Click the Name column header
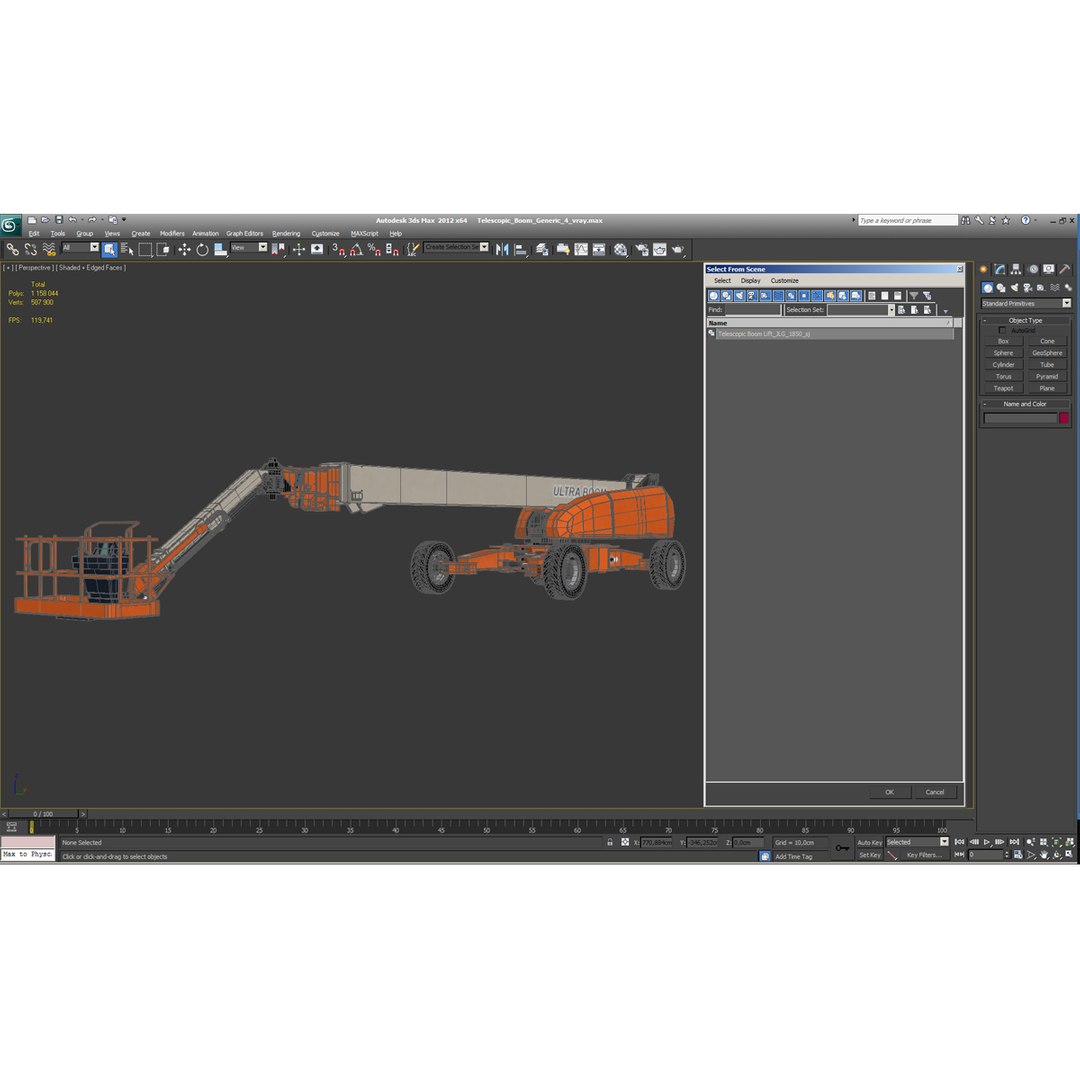This screenshot has height=1080, width=1080. (x=830, y=323)
